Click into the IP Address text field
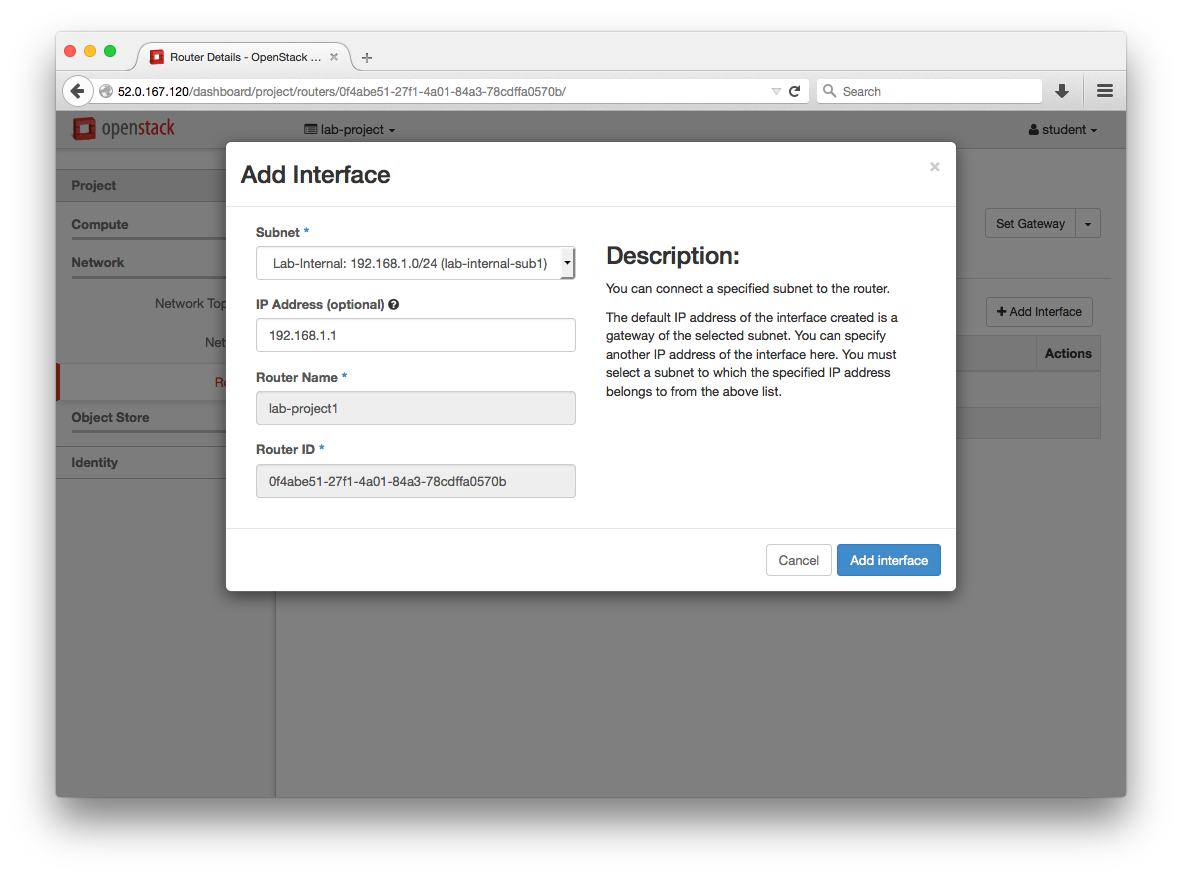 coord(415,336)
